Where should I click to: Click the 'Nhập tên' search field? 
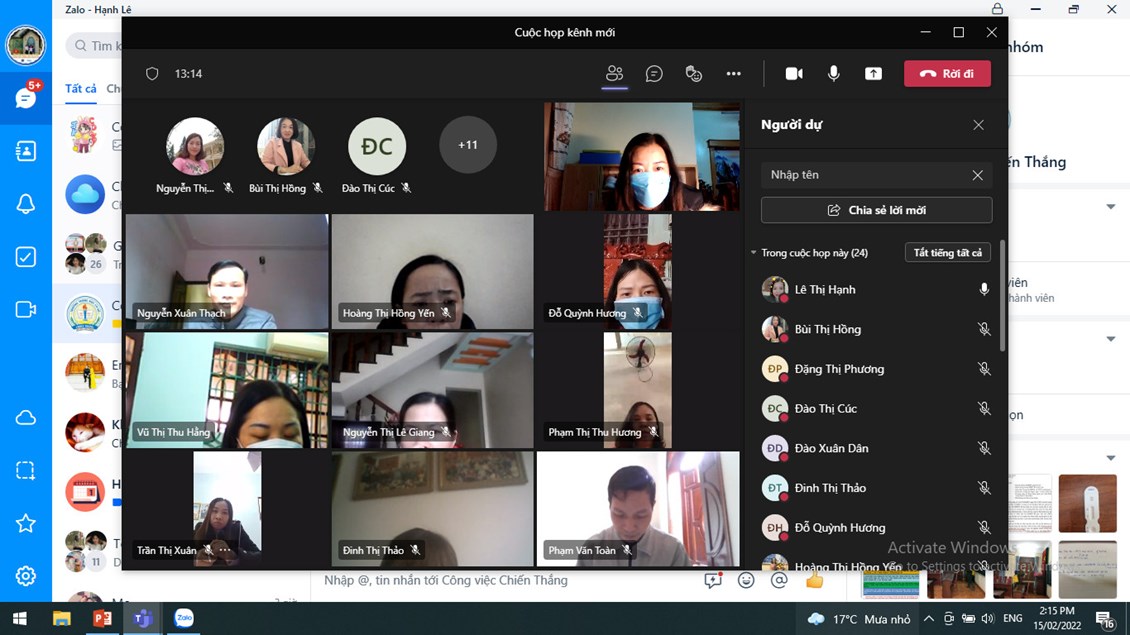click(865, 175)
